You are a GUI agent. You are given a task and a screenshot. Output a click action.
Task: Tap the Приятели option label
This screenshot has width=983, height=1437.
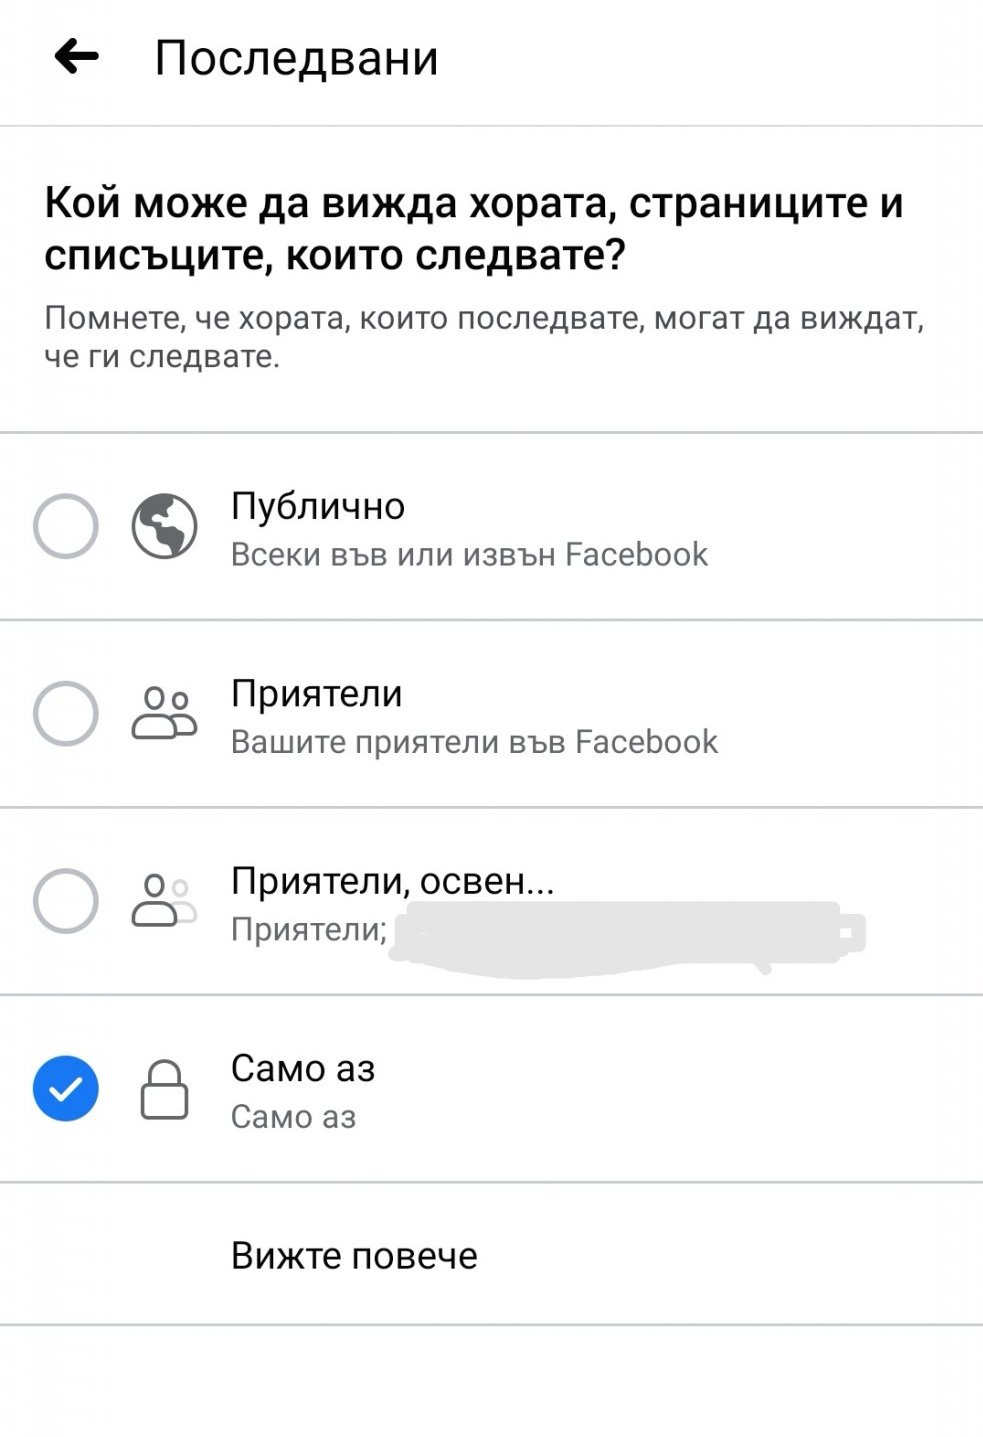pos(317,693)
